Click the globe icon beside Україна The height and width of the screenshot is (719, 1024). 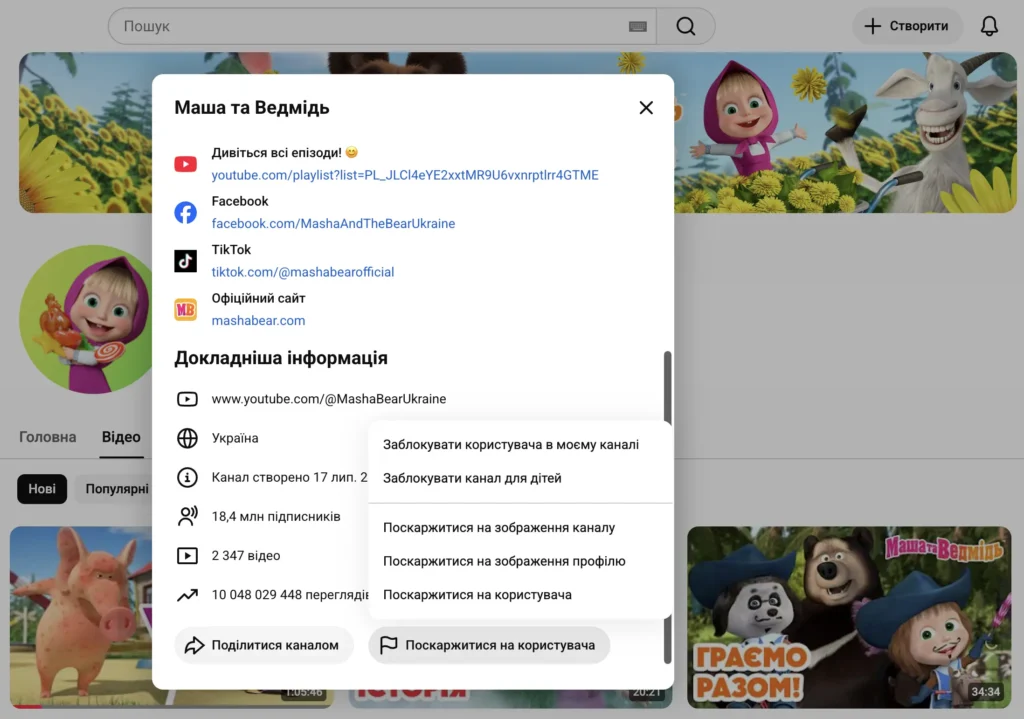pos(187,438)
